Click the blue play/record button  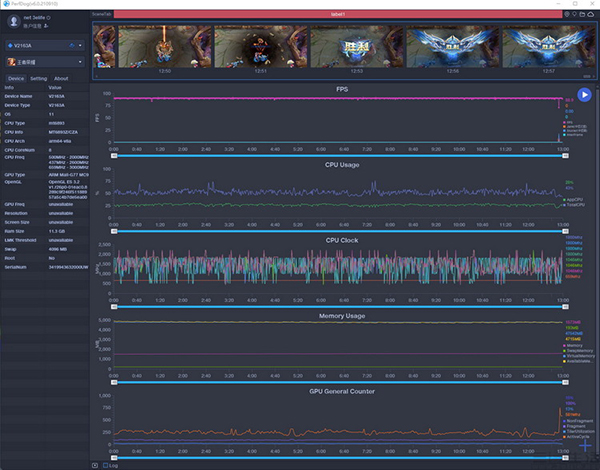click(584, 95)
